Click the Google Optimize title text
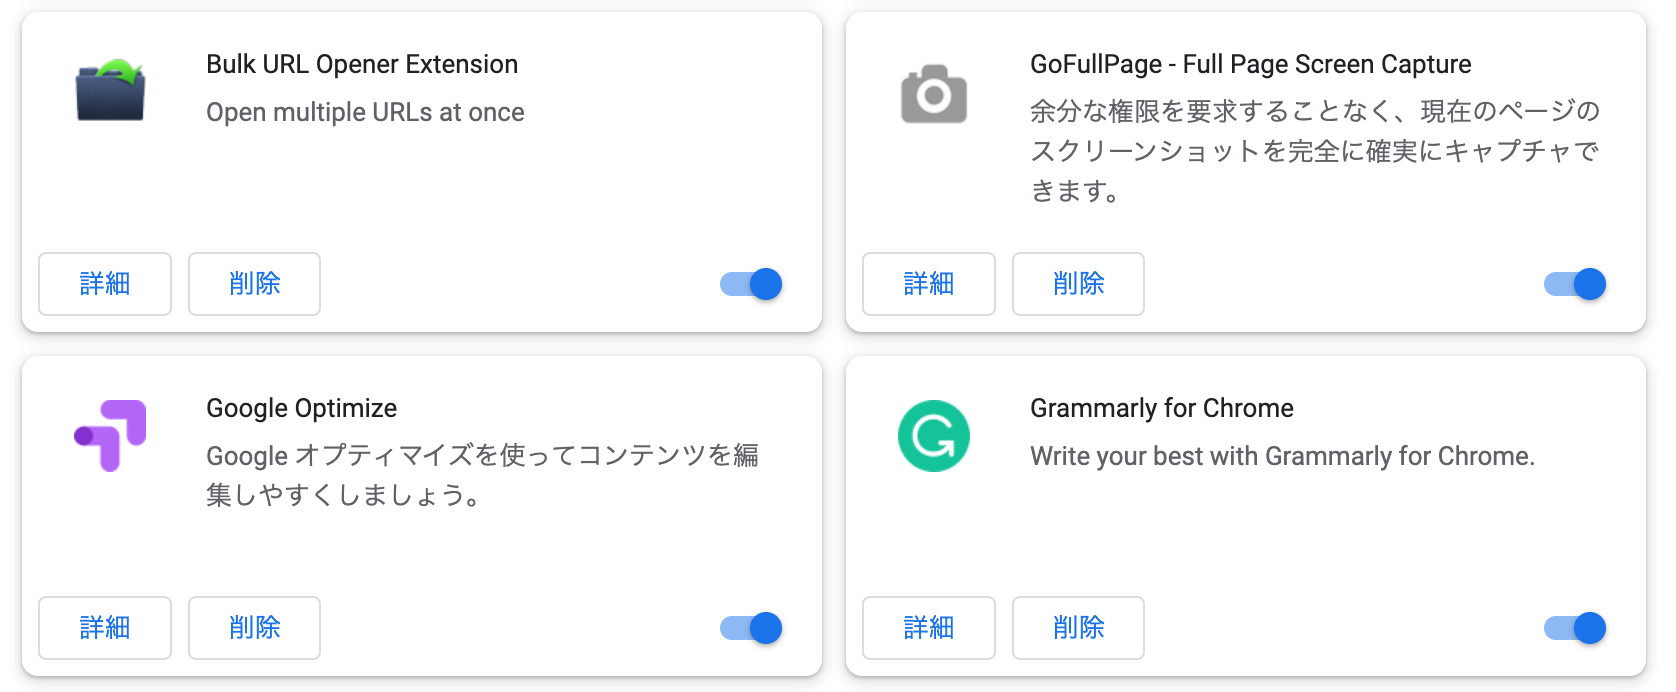The width and height of the screenshot is (1676, 692). 301,408
